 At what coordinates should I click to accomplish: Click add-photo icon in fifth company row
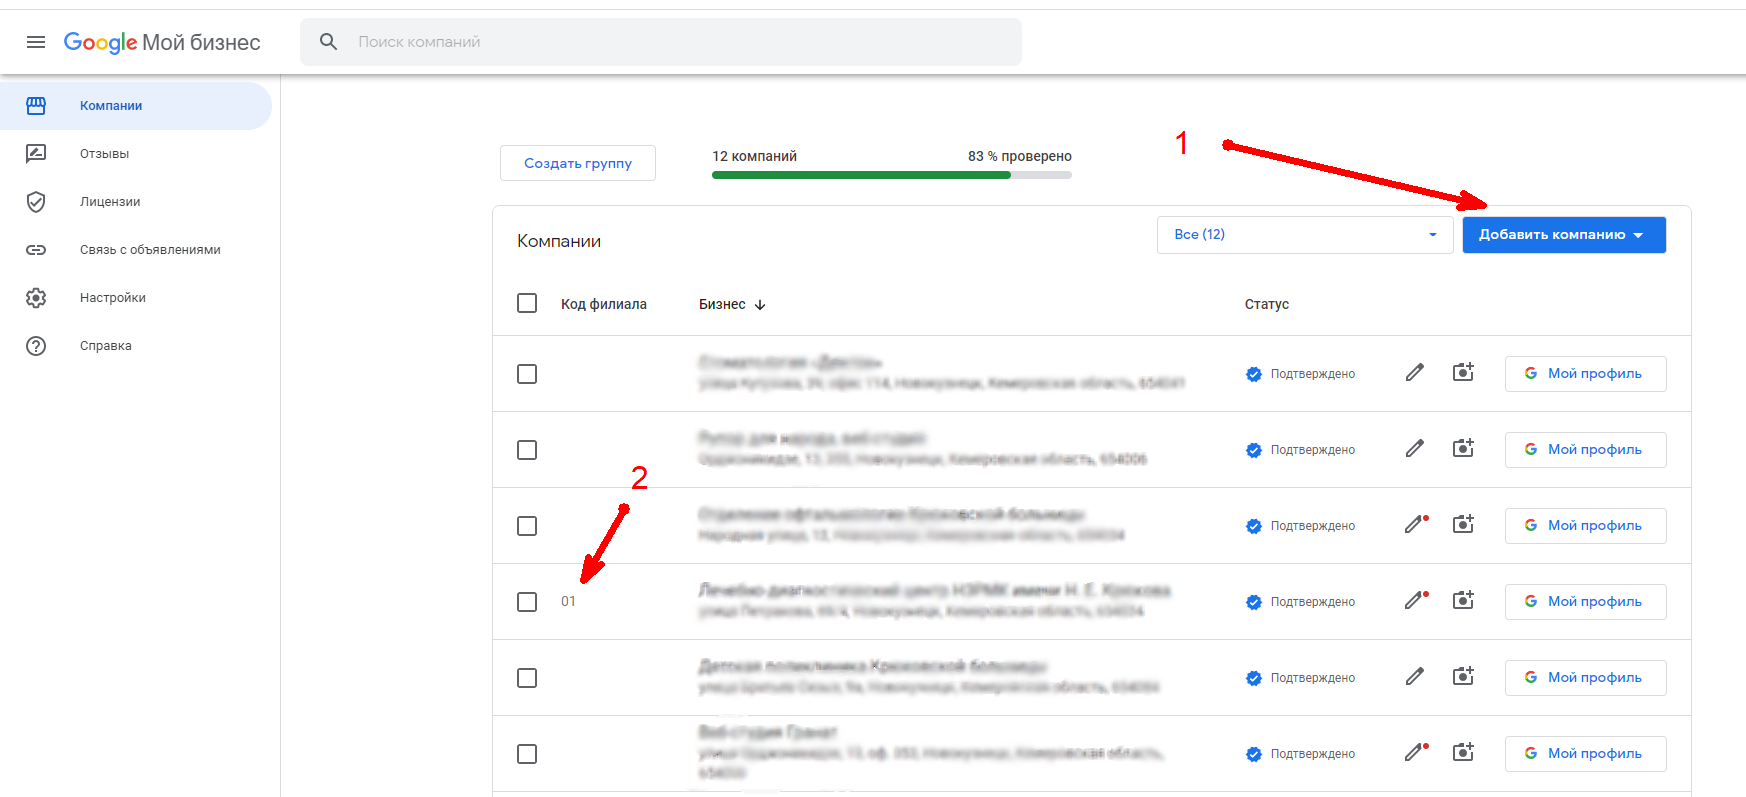(1463, 676)
